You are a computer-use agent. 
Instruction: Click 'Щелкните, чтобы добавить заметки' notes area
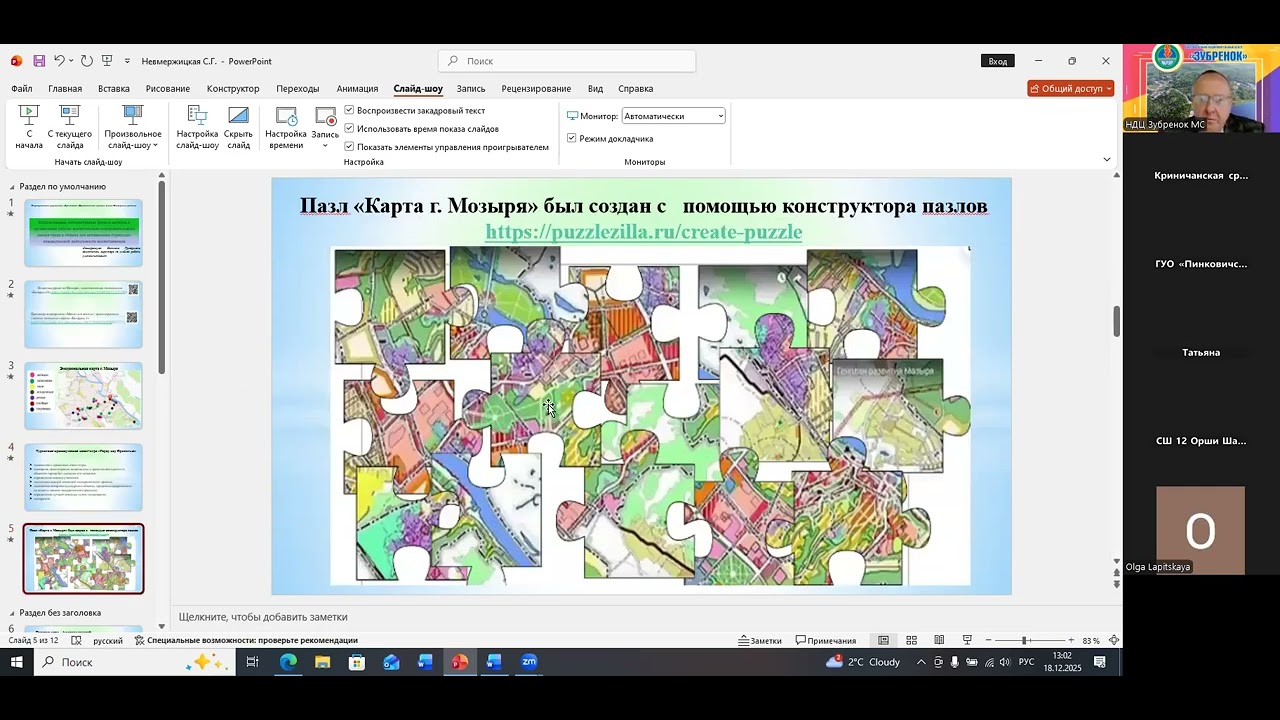pyautogui.click(x=263, y=617)
